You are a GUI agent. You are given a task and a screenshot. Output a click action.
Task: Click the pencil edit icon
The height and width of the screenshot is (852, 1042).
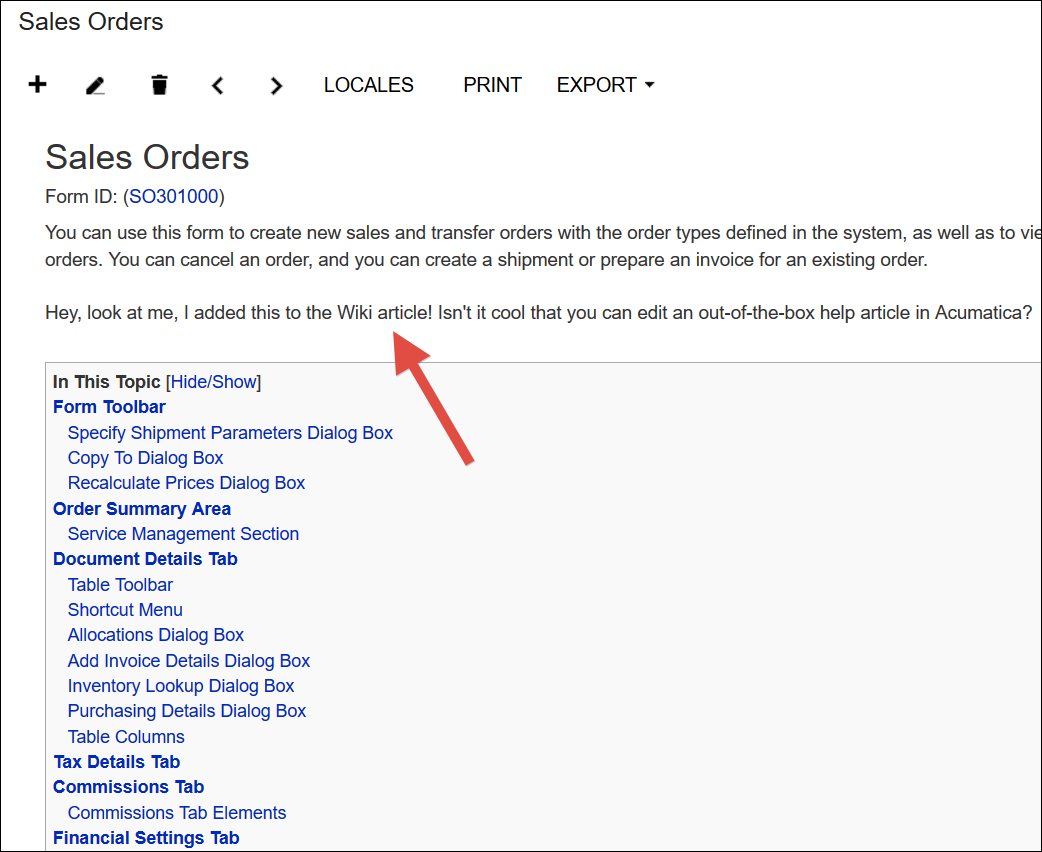tap(95, 86)
